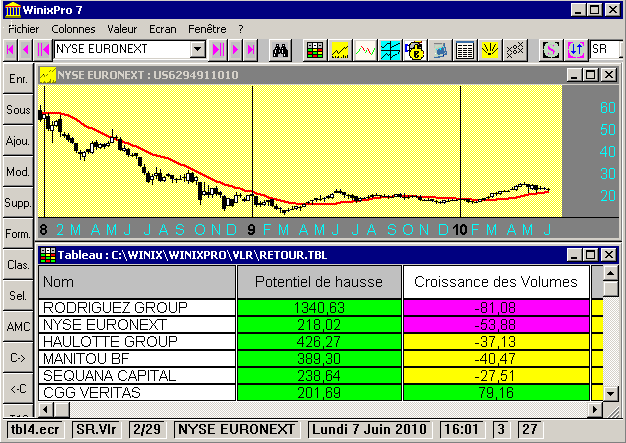Open the list sheet toolbar icon
This screenshot has width=626, height=443.
pyautogui.click(x=465, y=50)
